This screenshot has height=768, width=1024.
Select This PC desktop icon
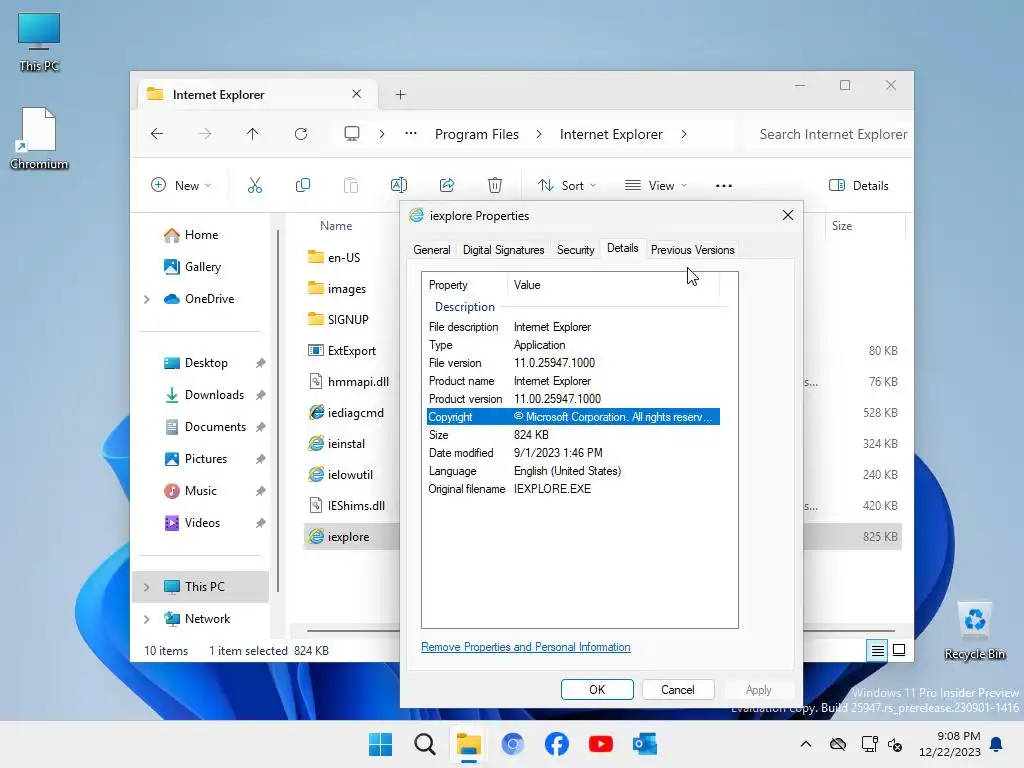tap(39, 42)
